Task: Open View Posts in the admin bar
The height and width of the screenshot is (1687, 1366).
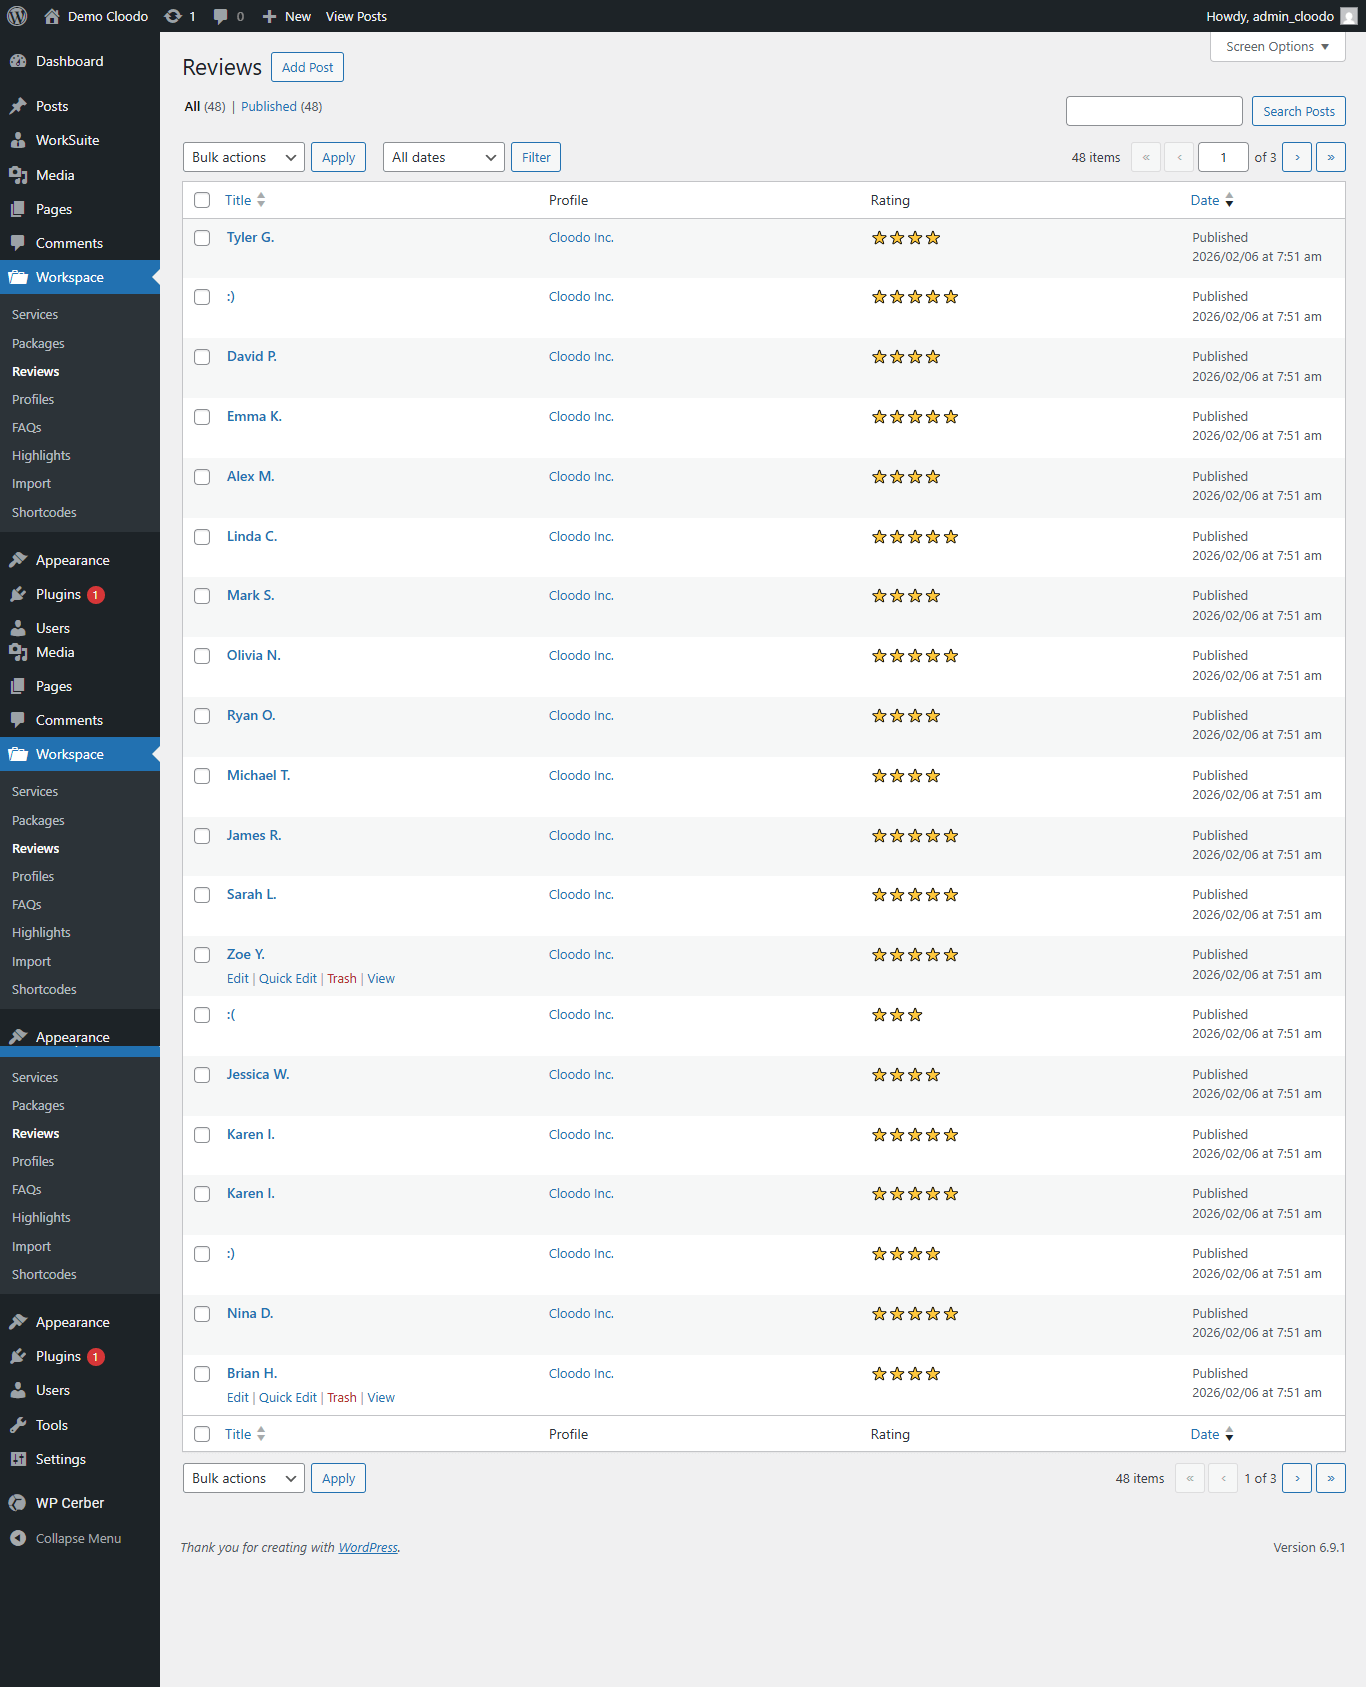Action: [356, 16]
